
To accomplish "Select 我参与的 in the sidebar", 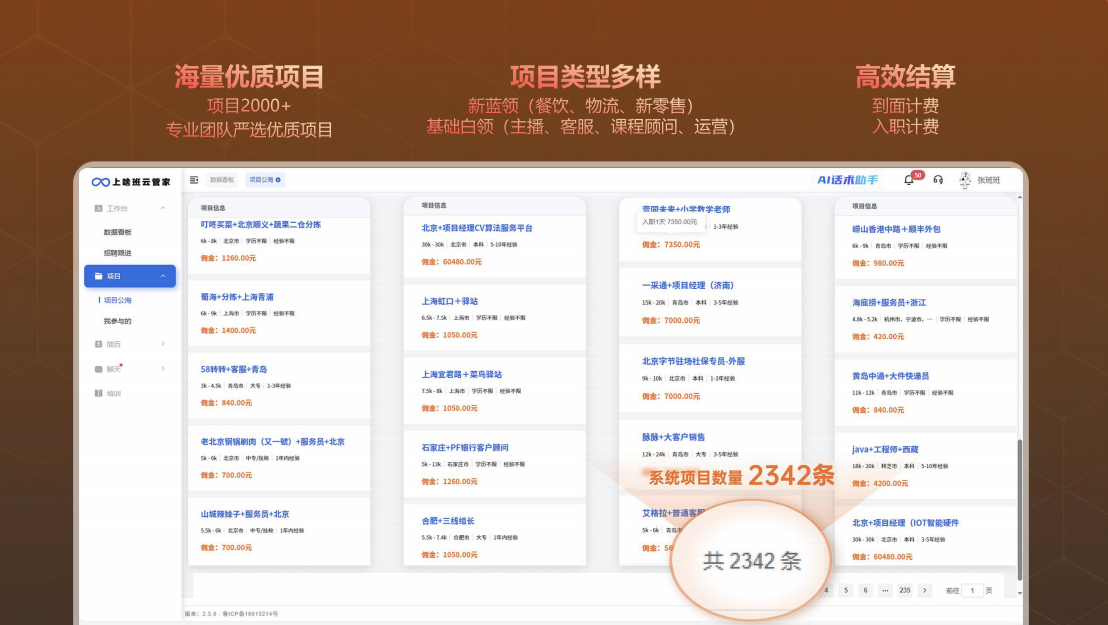I will click(x=118, y=321).
